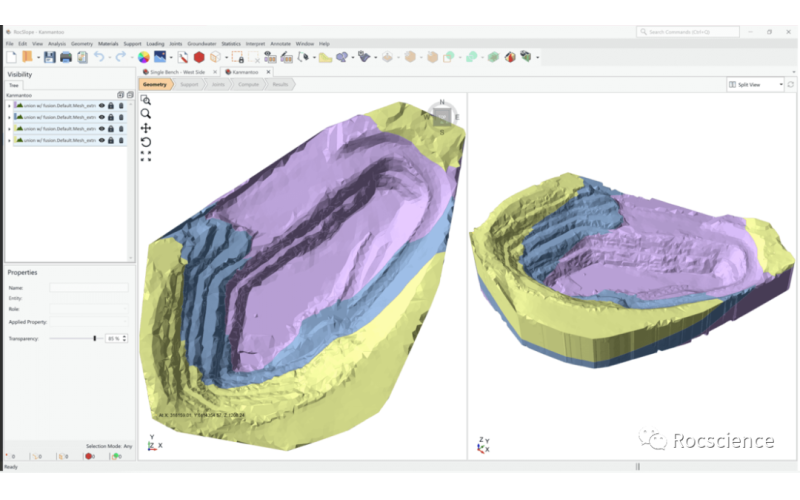This screenshot has width=800, height=500.
Task: Click the red hexagon toolbar icon
Action: coord(199,57)
